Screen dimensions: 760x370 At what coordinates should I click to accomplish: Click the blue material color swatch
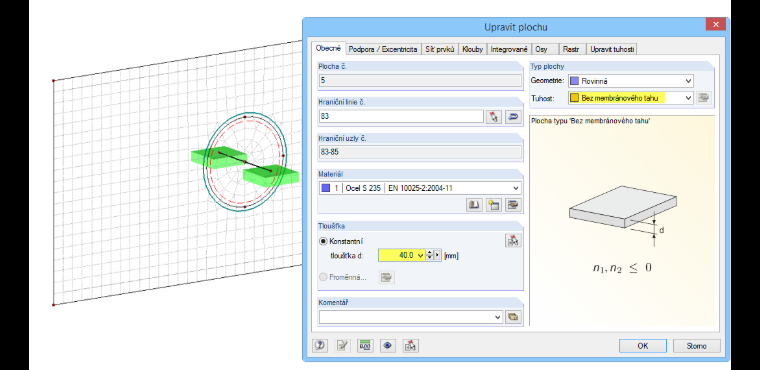pos(326,188)
